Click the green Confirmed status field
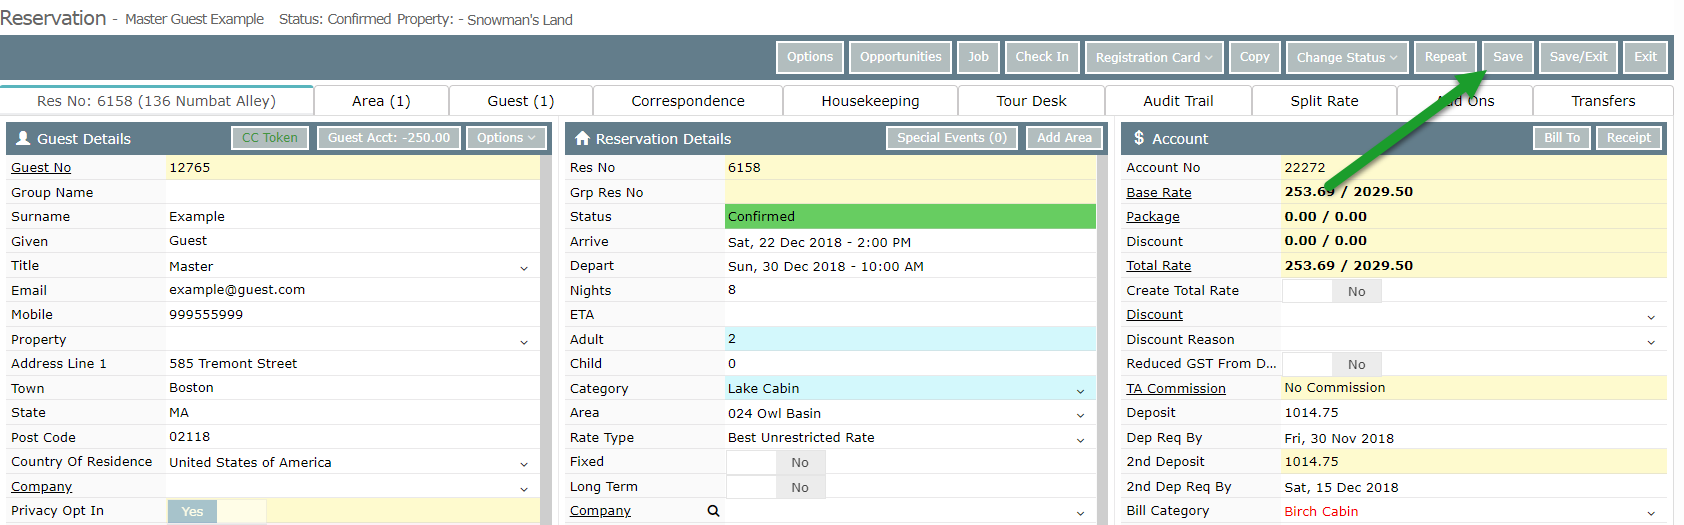Viewport: 1684px width, 525px height. tap(911, 217)
